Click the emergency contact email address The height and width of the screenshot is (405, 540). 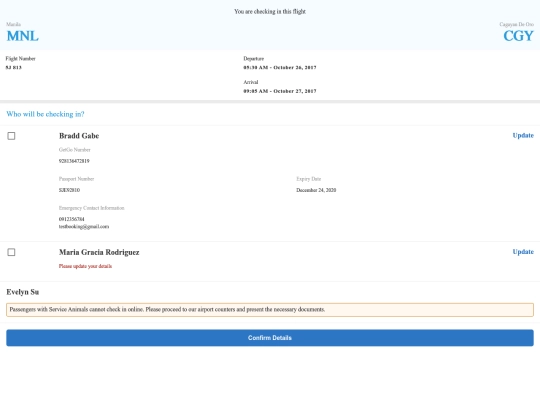click(x=84, y=227)
